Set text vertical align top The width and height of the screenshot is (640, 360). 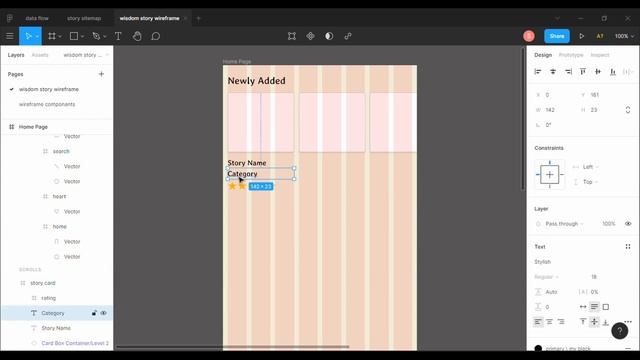583,322
